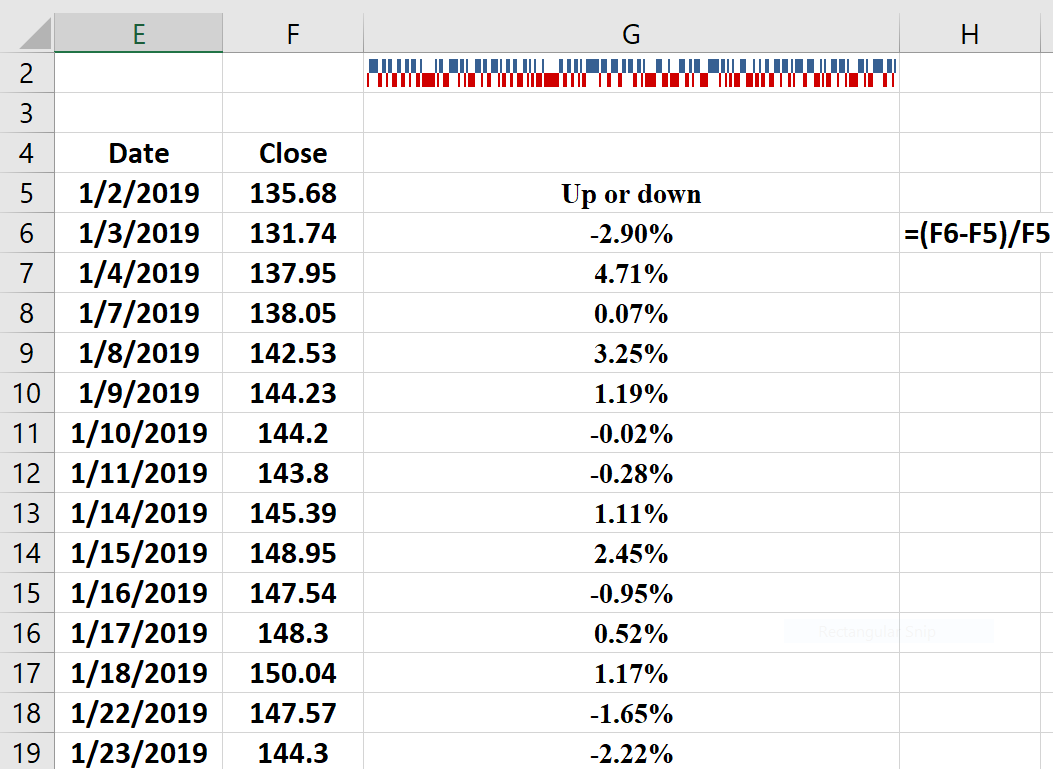Image resolution: width=1053 pixels, height=769 pixels.
Task: Click date cell 1/2/2019
Action: (139, 193)
